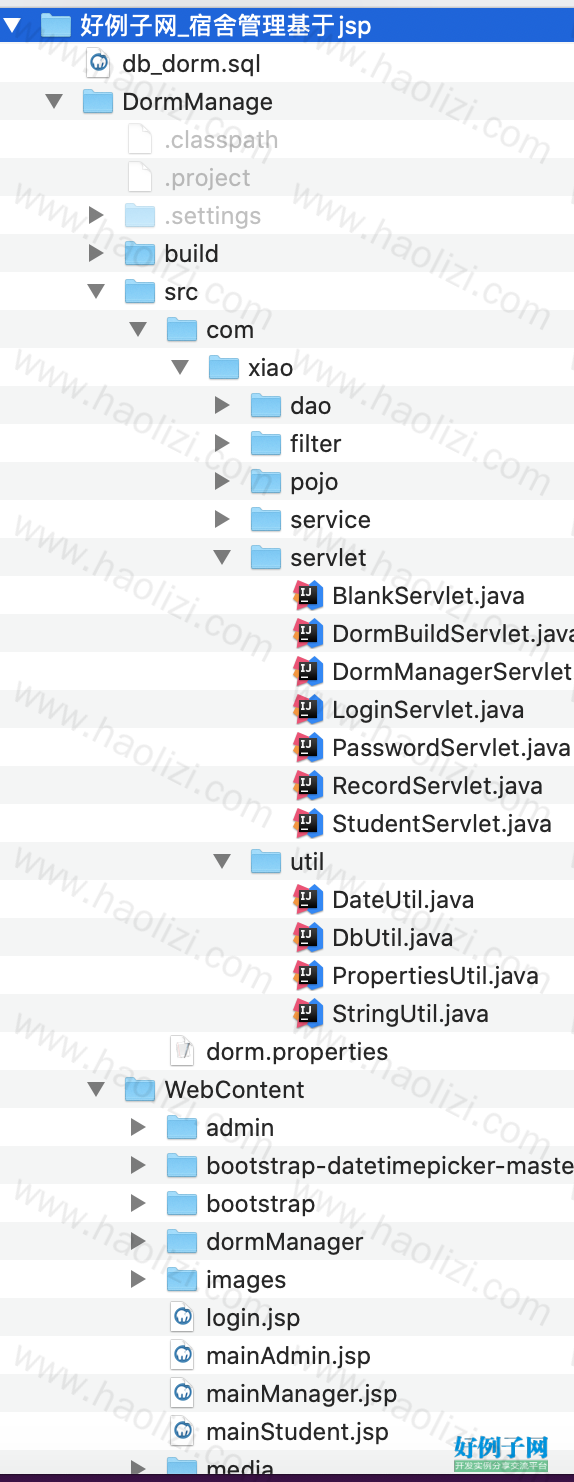Select the "admin" folder name
The height and width of the screenshot is (1482, 574).
[240, 1128]
